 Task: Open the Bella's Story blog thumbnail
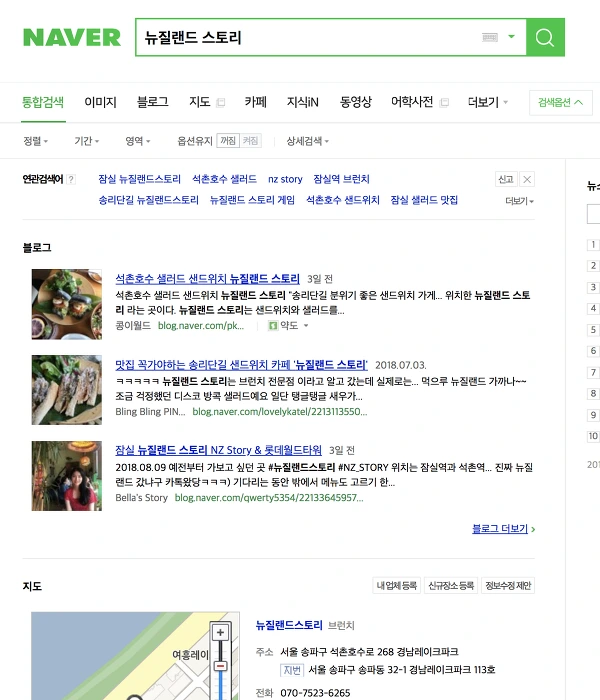click(x=67, y=476)
